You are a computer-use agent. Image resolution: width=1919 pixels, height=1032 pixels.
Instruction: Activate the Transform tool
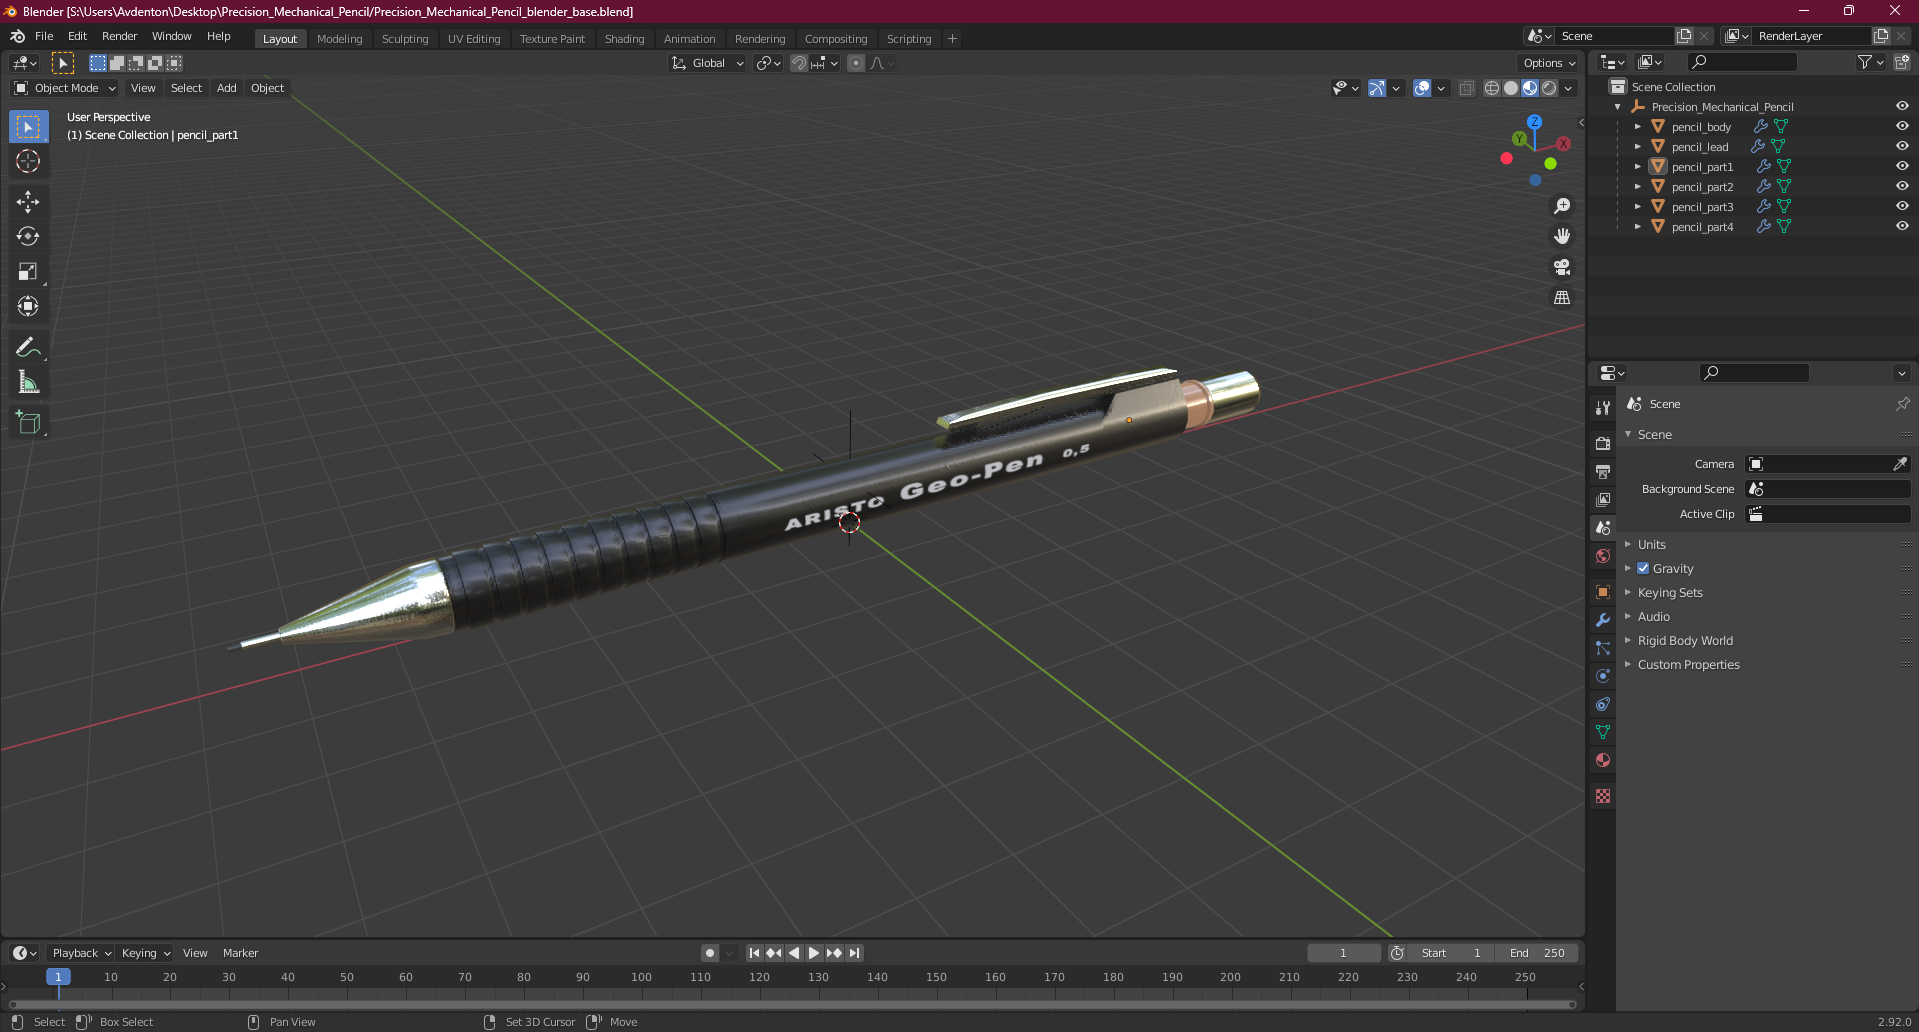point(28,307)
